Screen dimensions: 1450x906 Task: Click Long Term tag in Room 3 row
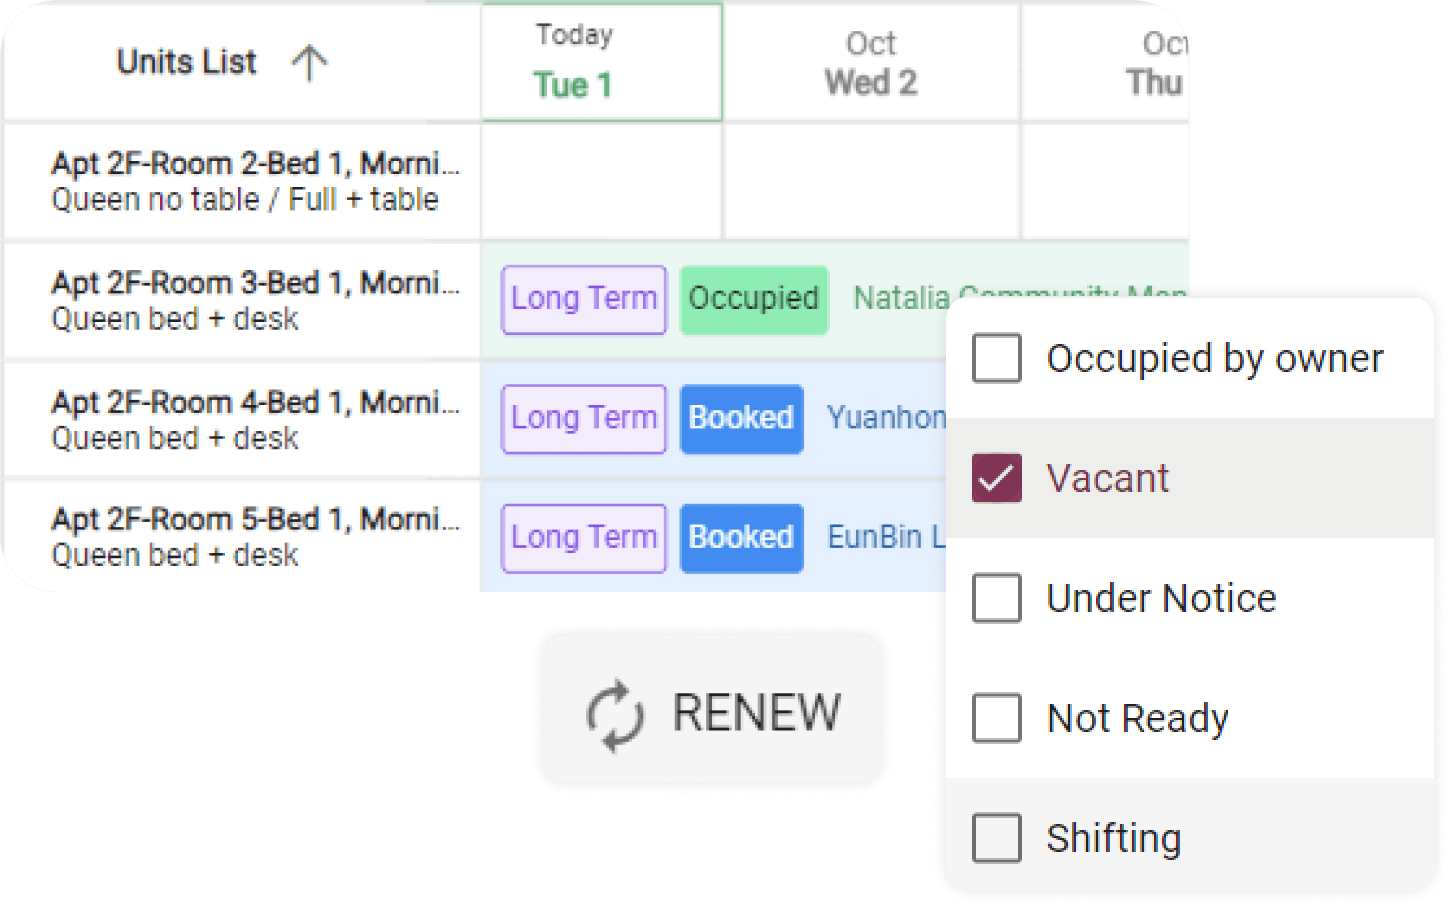pyautogui.click(x=584, y=299)
